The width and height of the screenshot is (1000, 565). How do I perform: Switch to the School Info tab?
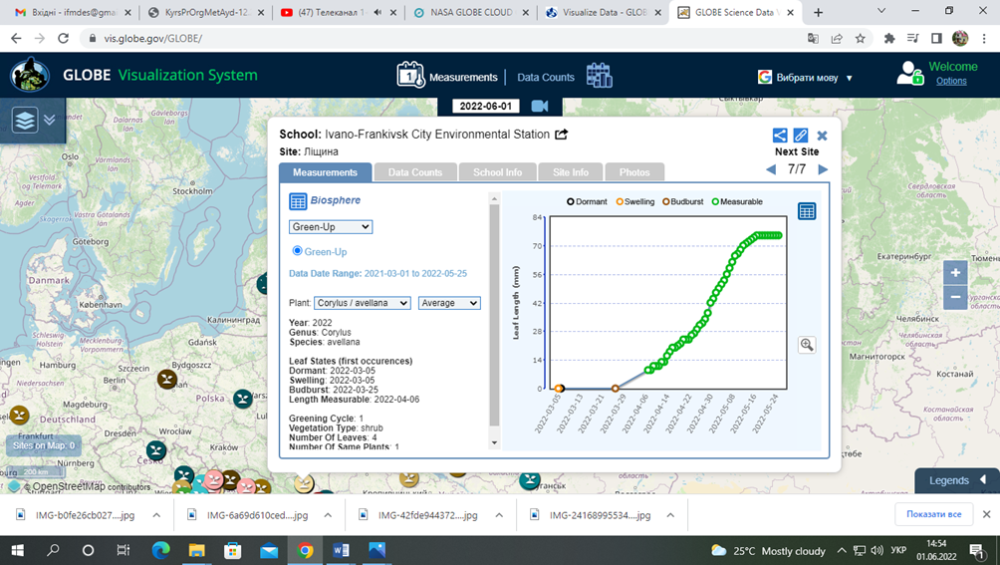pos(498,172)
